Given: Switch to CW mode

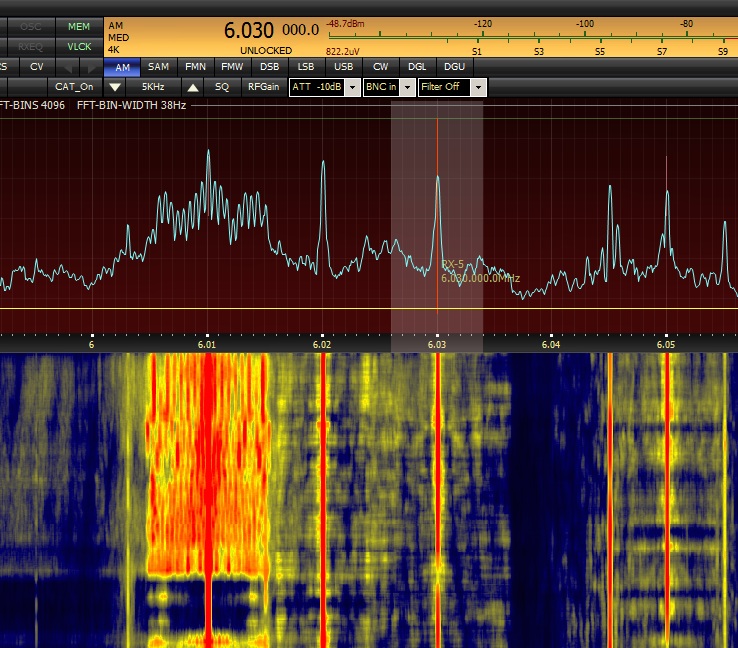Looking at the screenshot, I should 380,67.
